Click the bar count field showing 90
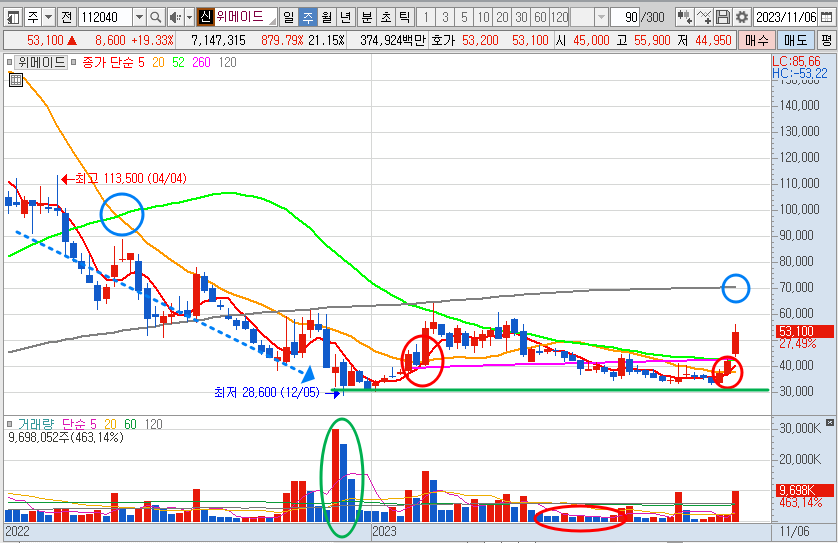This screenshot has width=838, height=543. click(625, 18)
